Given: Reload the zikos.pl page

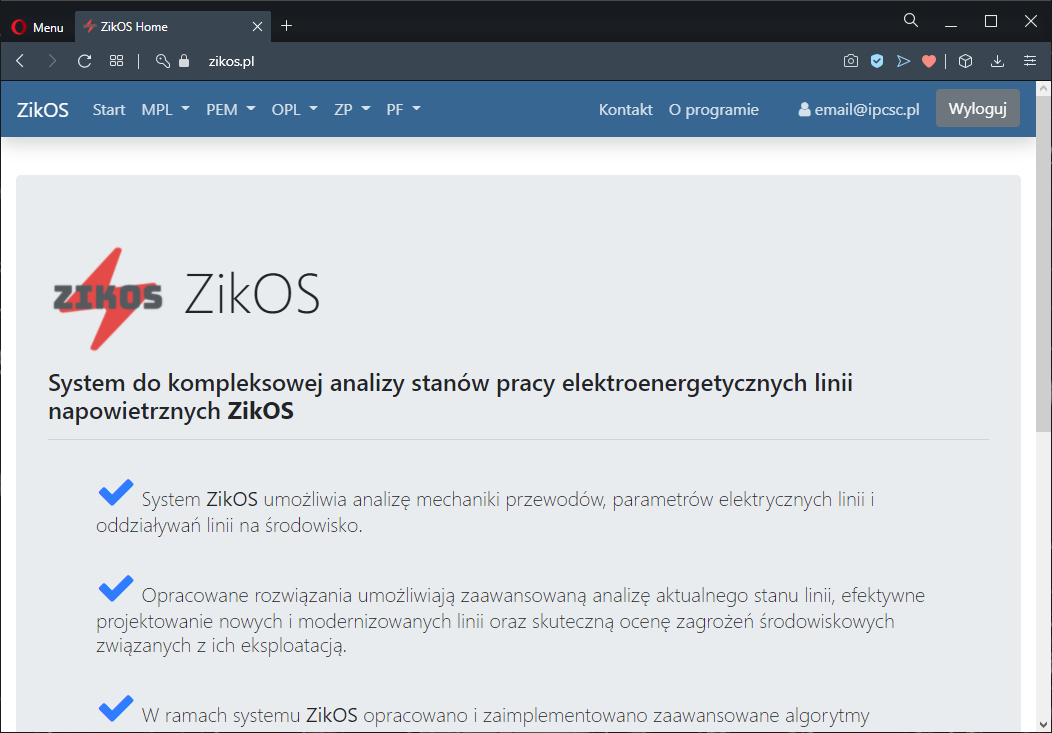Looking at the screenshot, I should (x=85, y=61).
